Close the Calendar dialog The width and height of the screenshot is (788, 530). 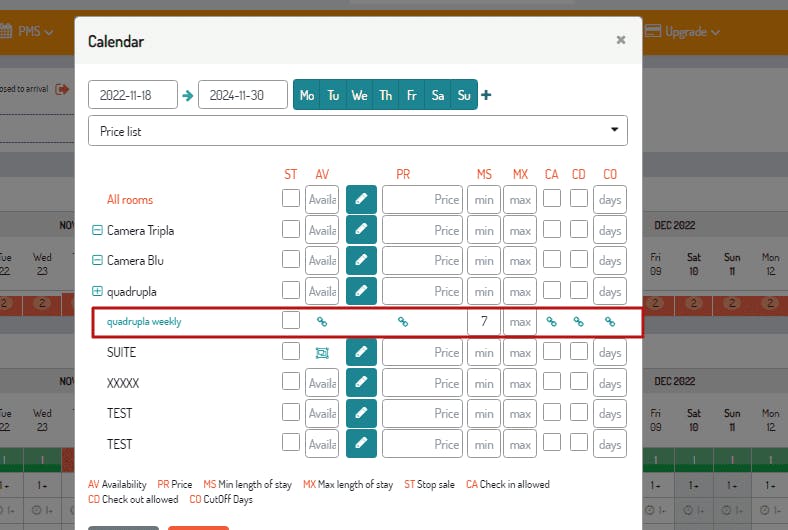coord(621,40)
